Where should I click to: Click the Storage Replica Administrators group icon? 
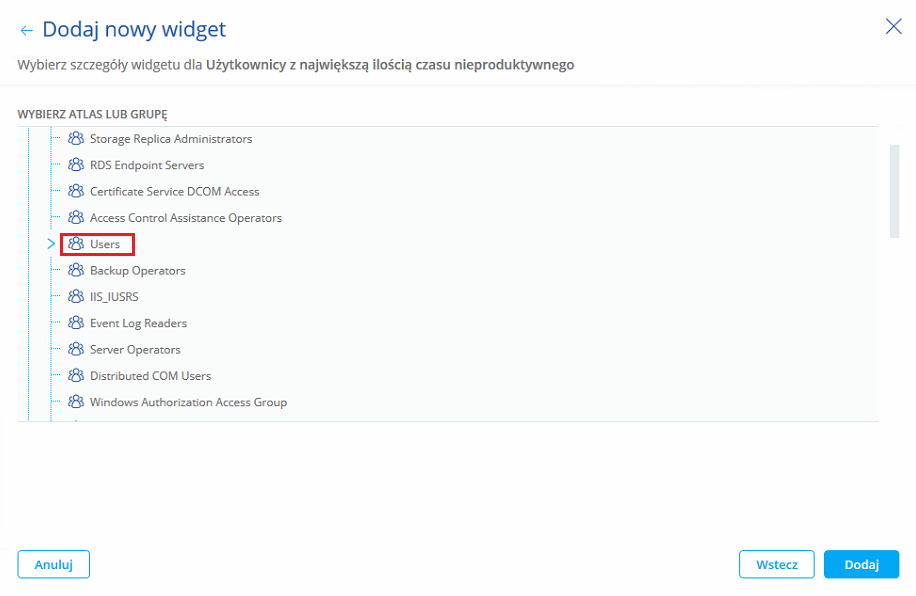coord(76,139)
